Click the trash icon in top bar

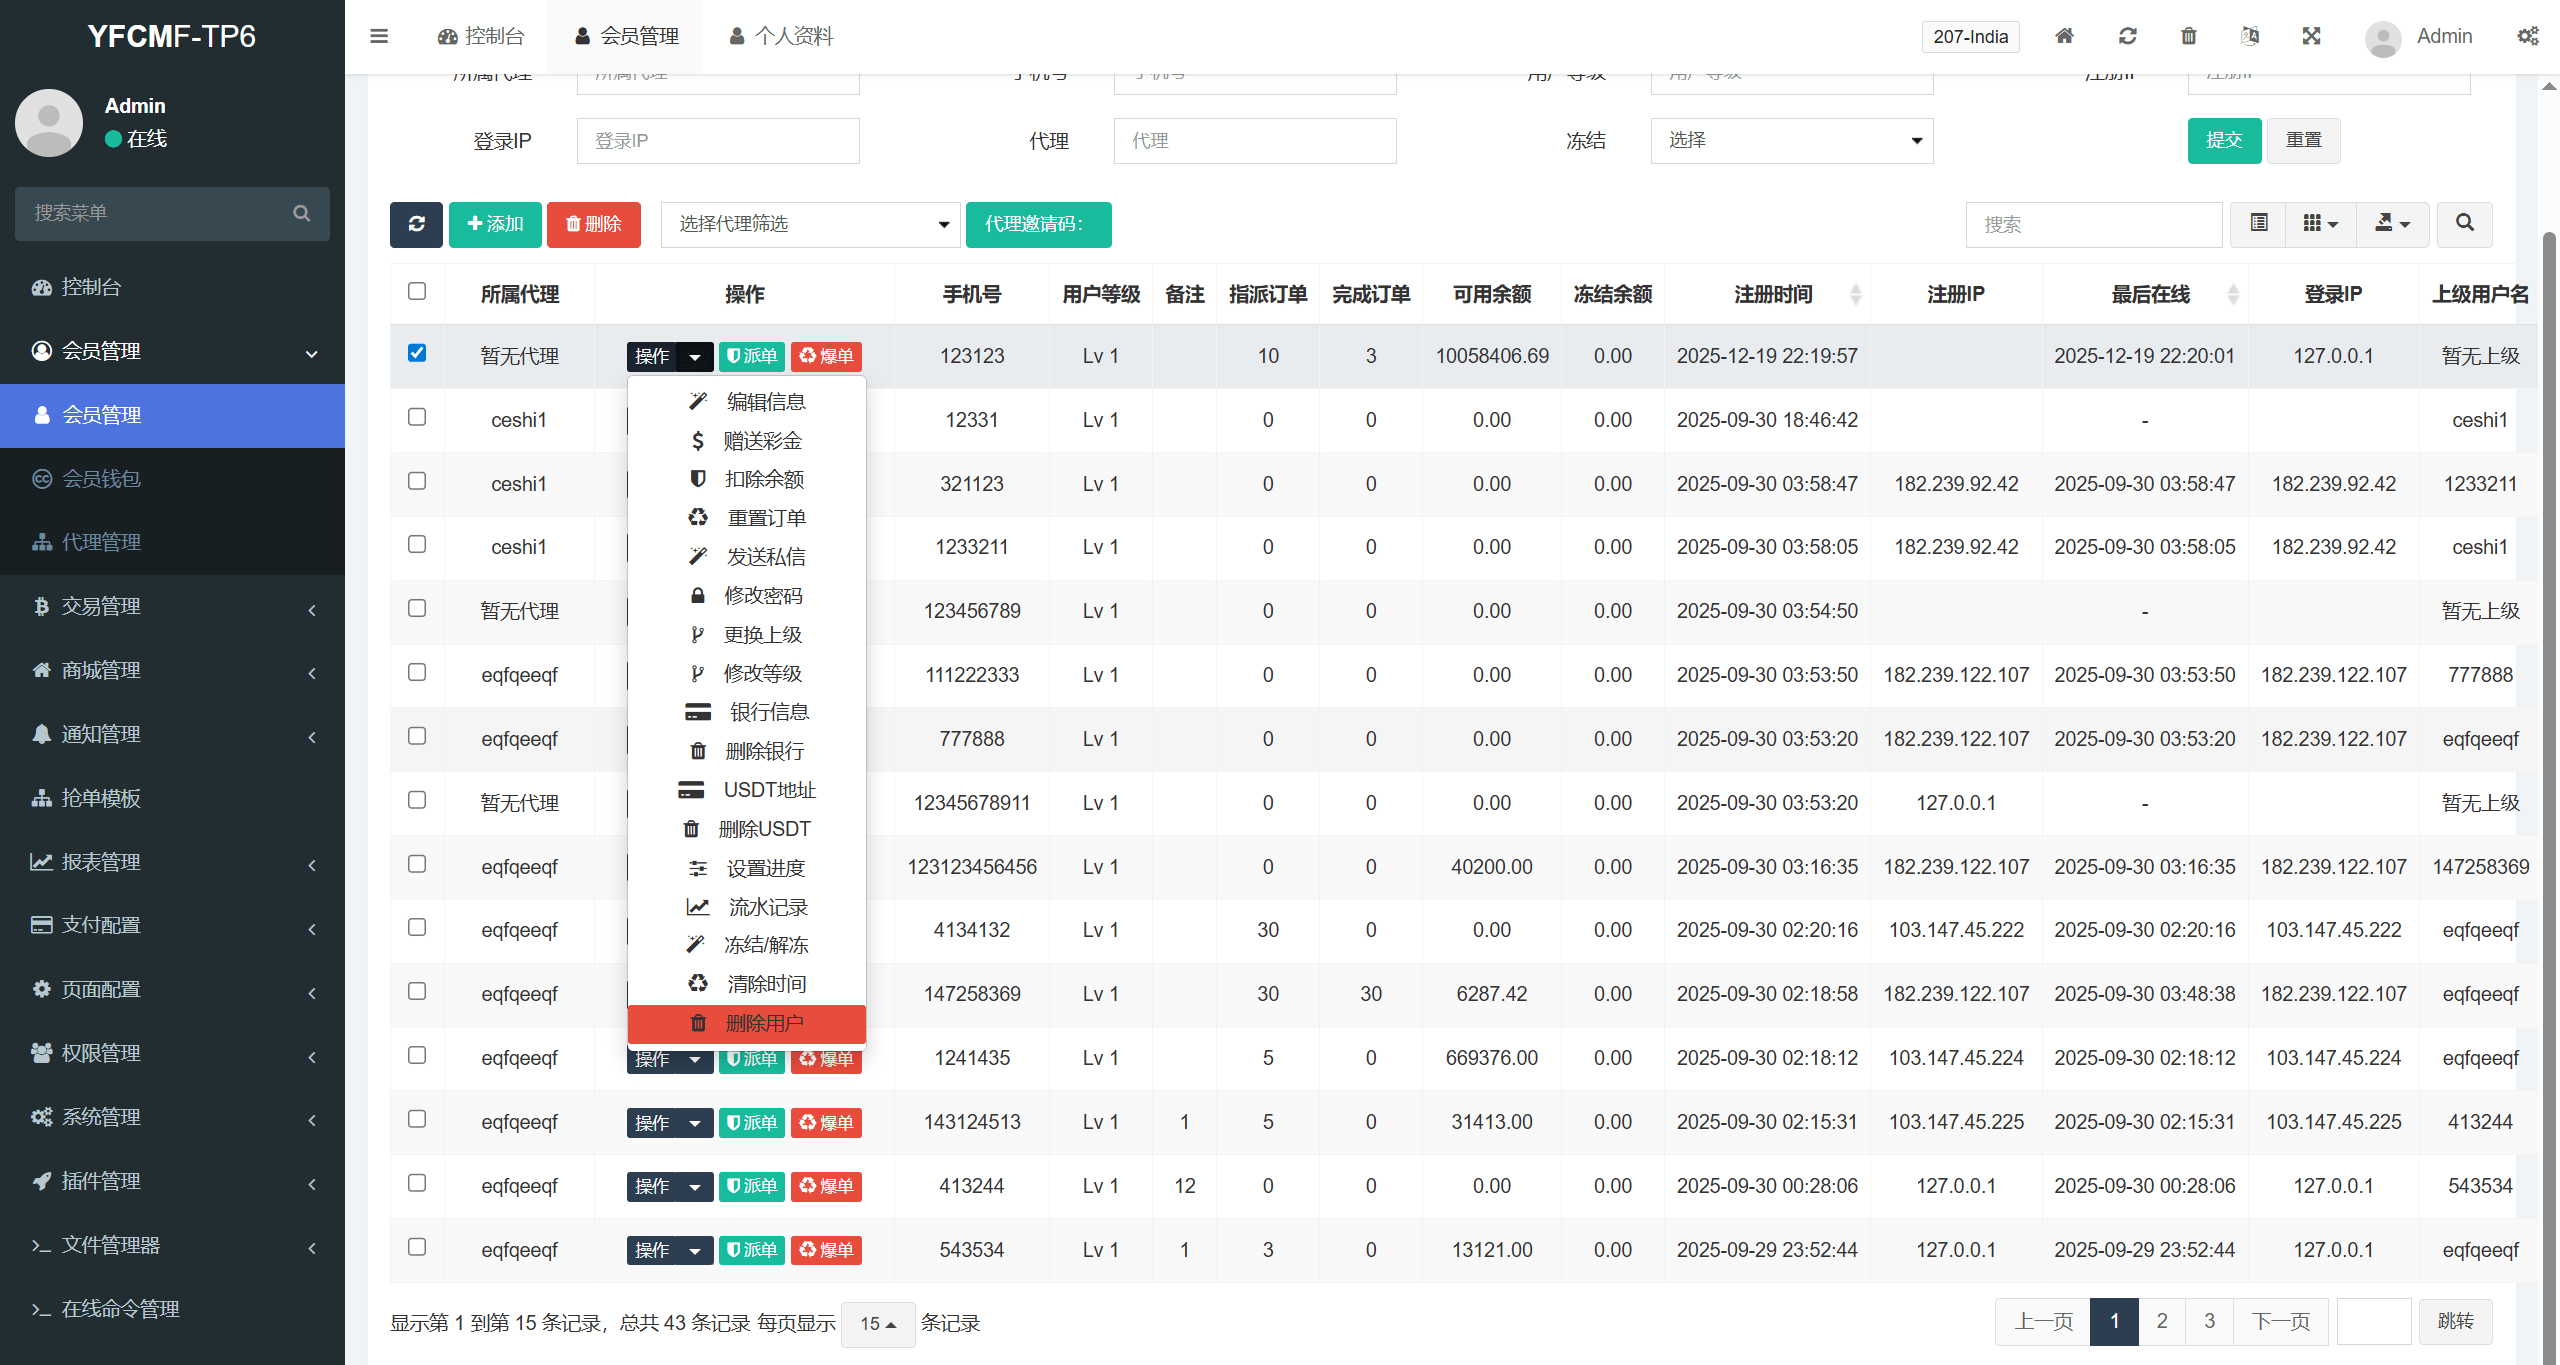(2188, 36)
